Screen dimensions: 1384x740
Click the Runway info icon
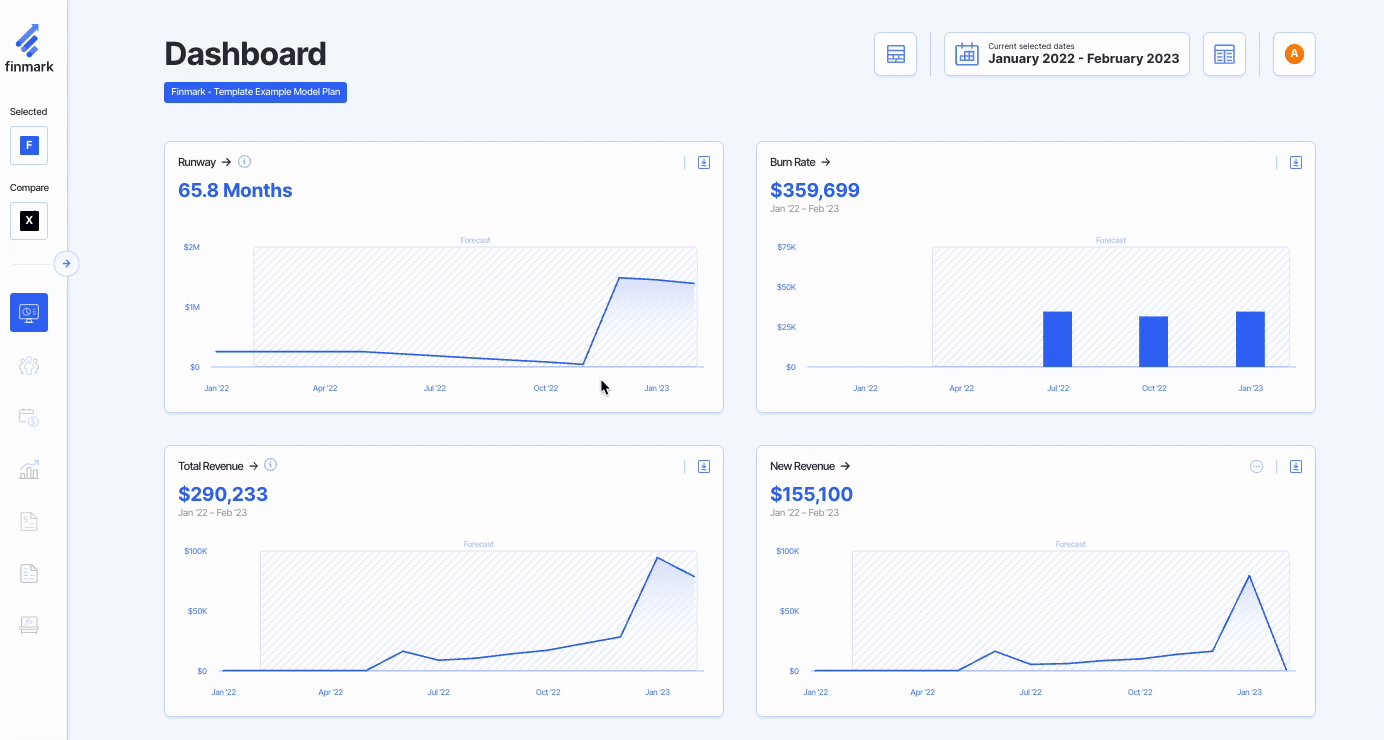click(244, 161)
